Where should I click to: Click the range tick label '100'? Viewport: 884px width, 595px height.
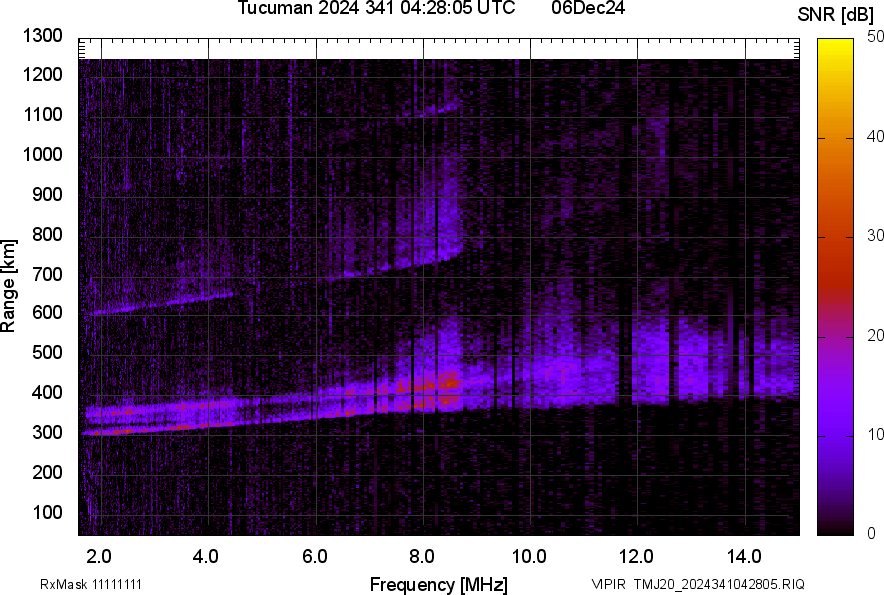tap(47, 512)
